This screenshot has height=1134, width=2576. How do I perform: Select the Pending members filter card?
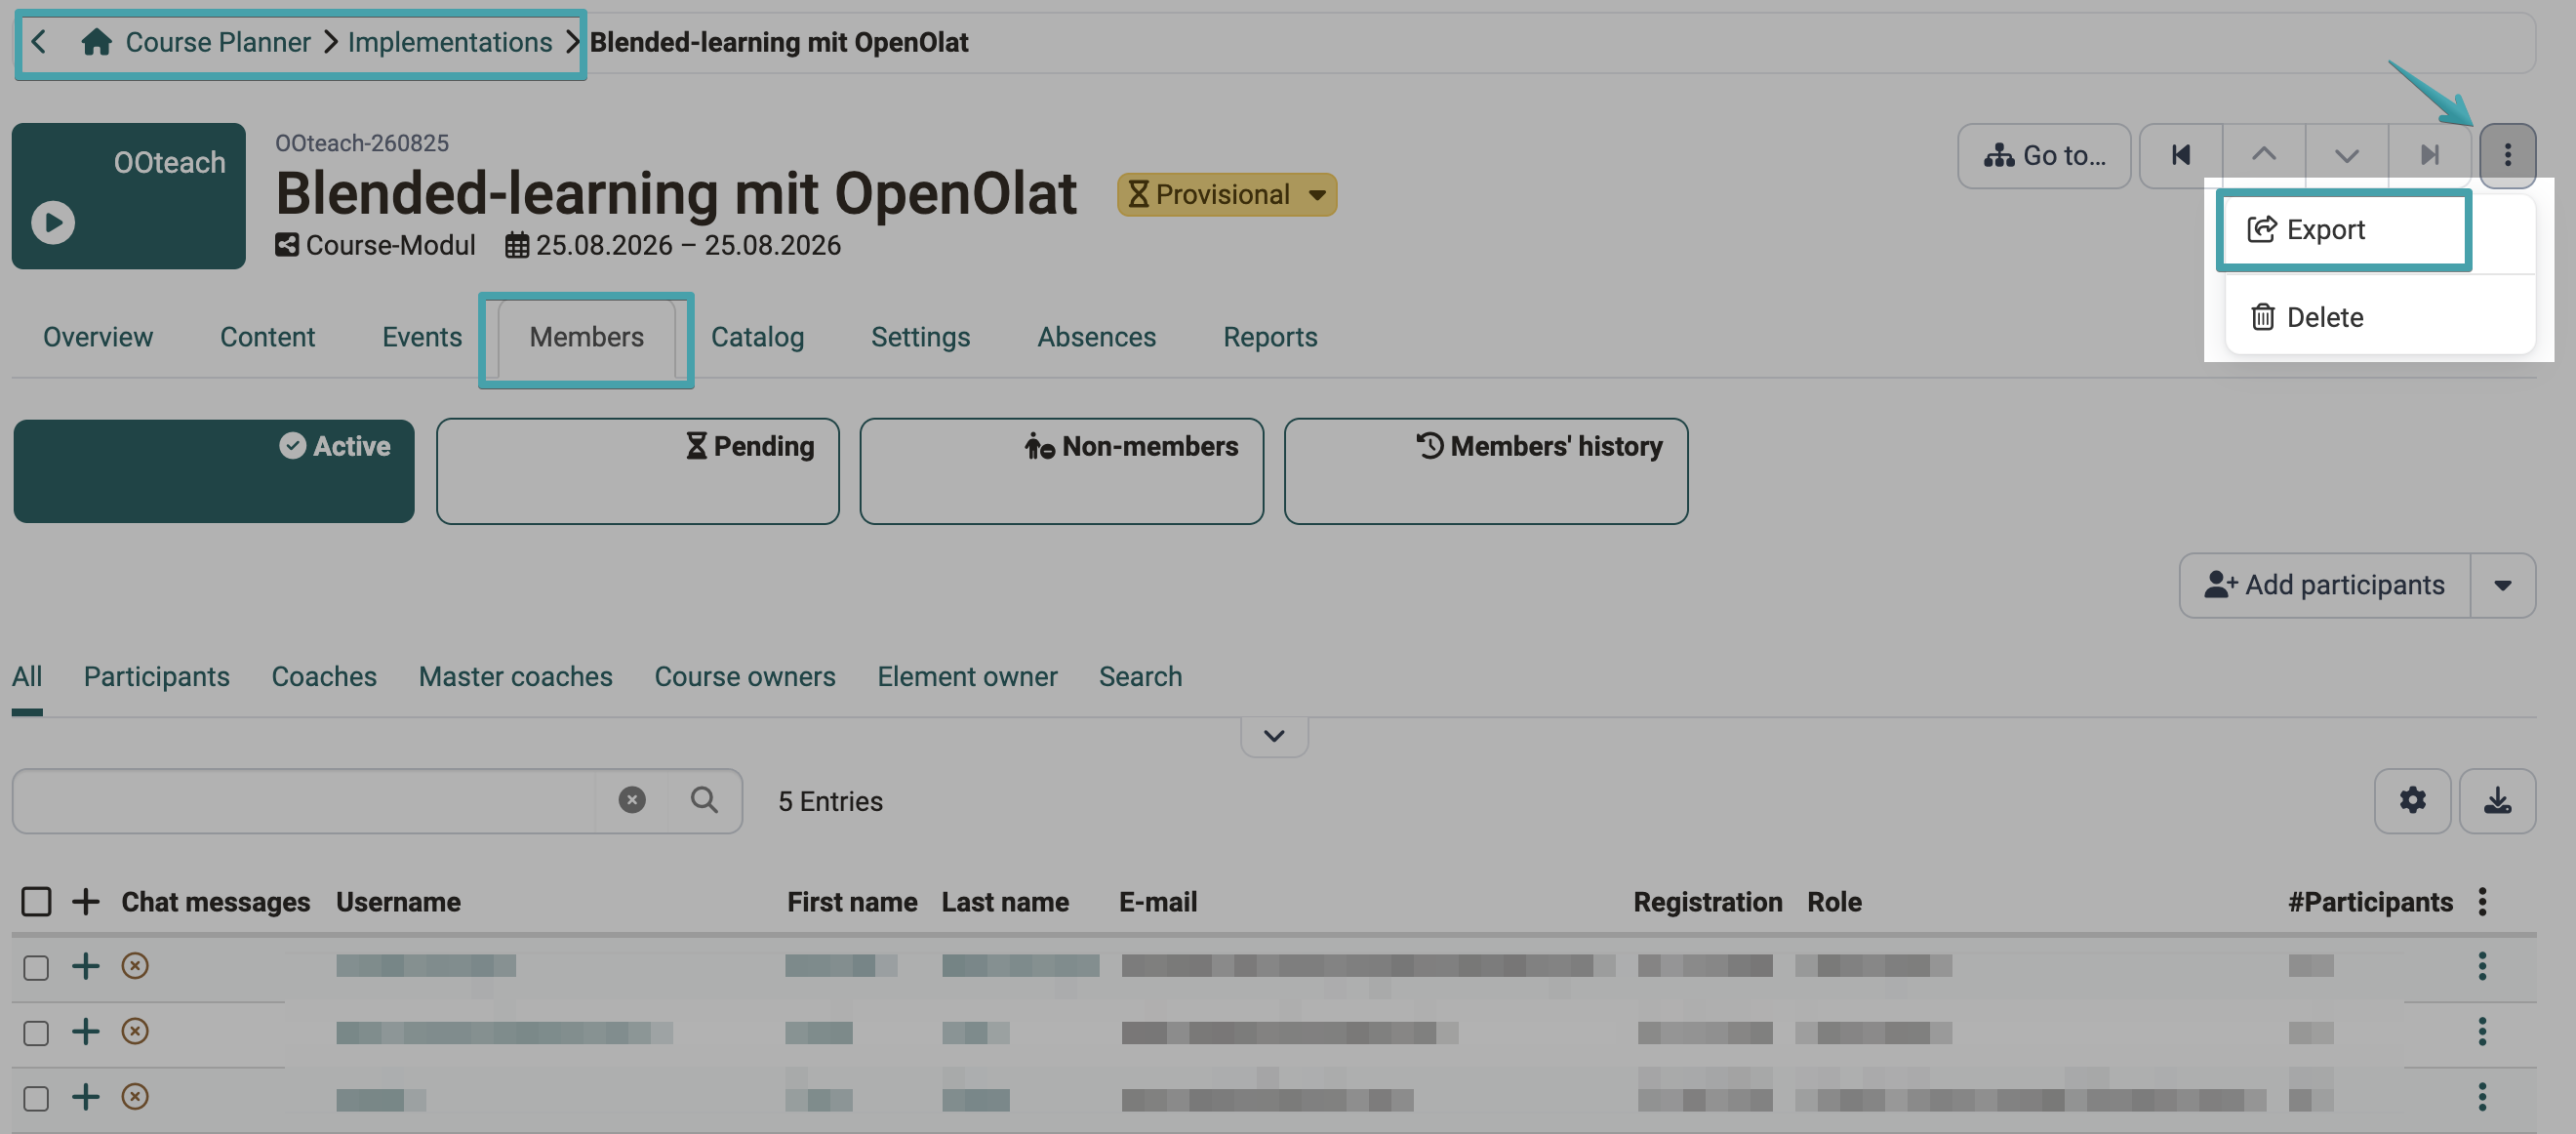point(638,471)
